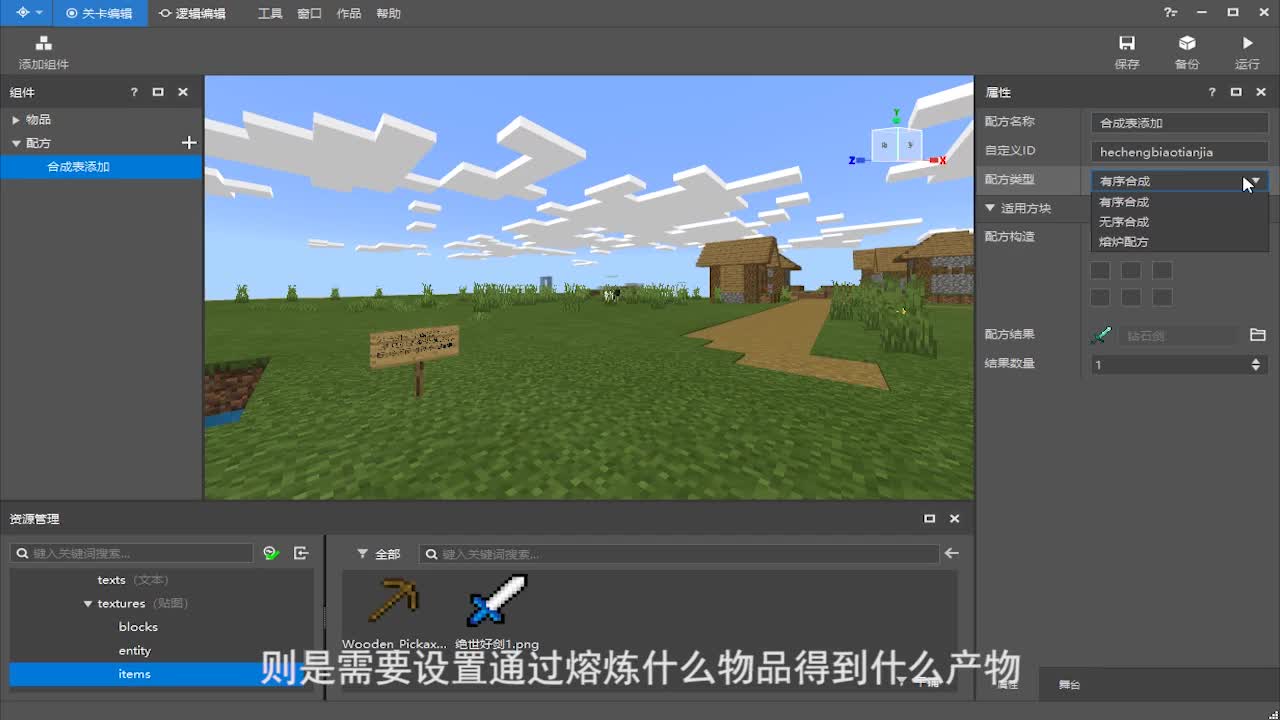Choose 无序合成 option in dropdown list
The image size is (1280, 720).
point(1180,222)
